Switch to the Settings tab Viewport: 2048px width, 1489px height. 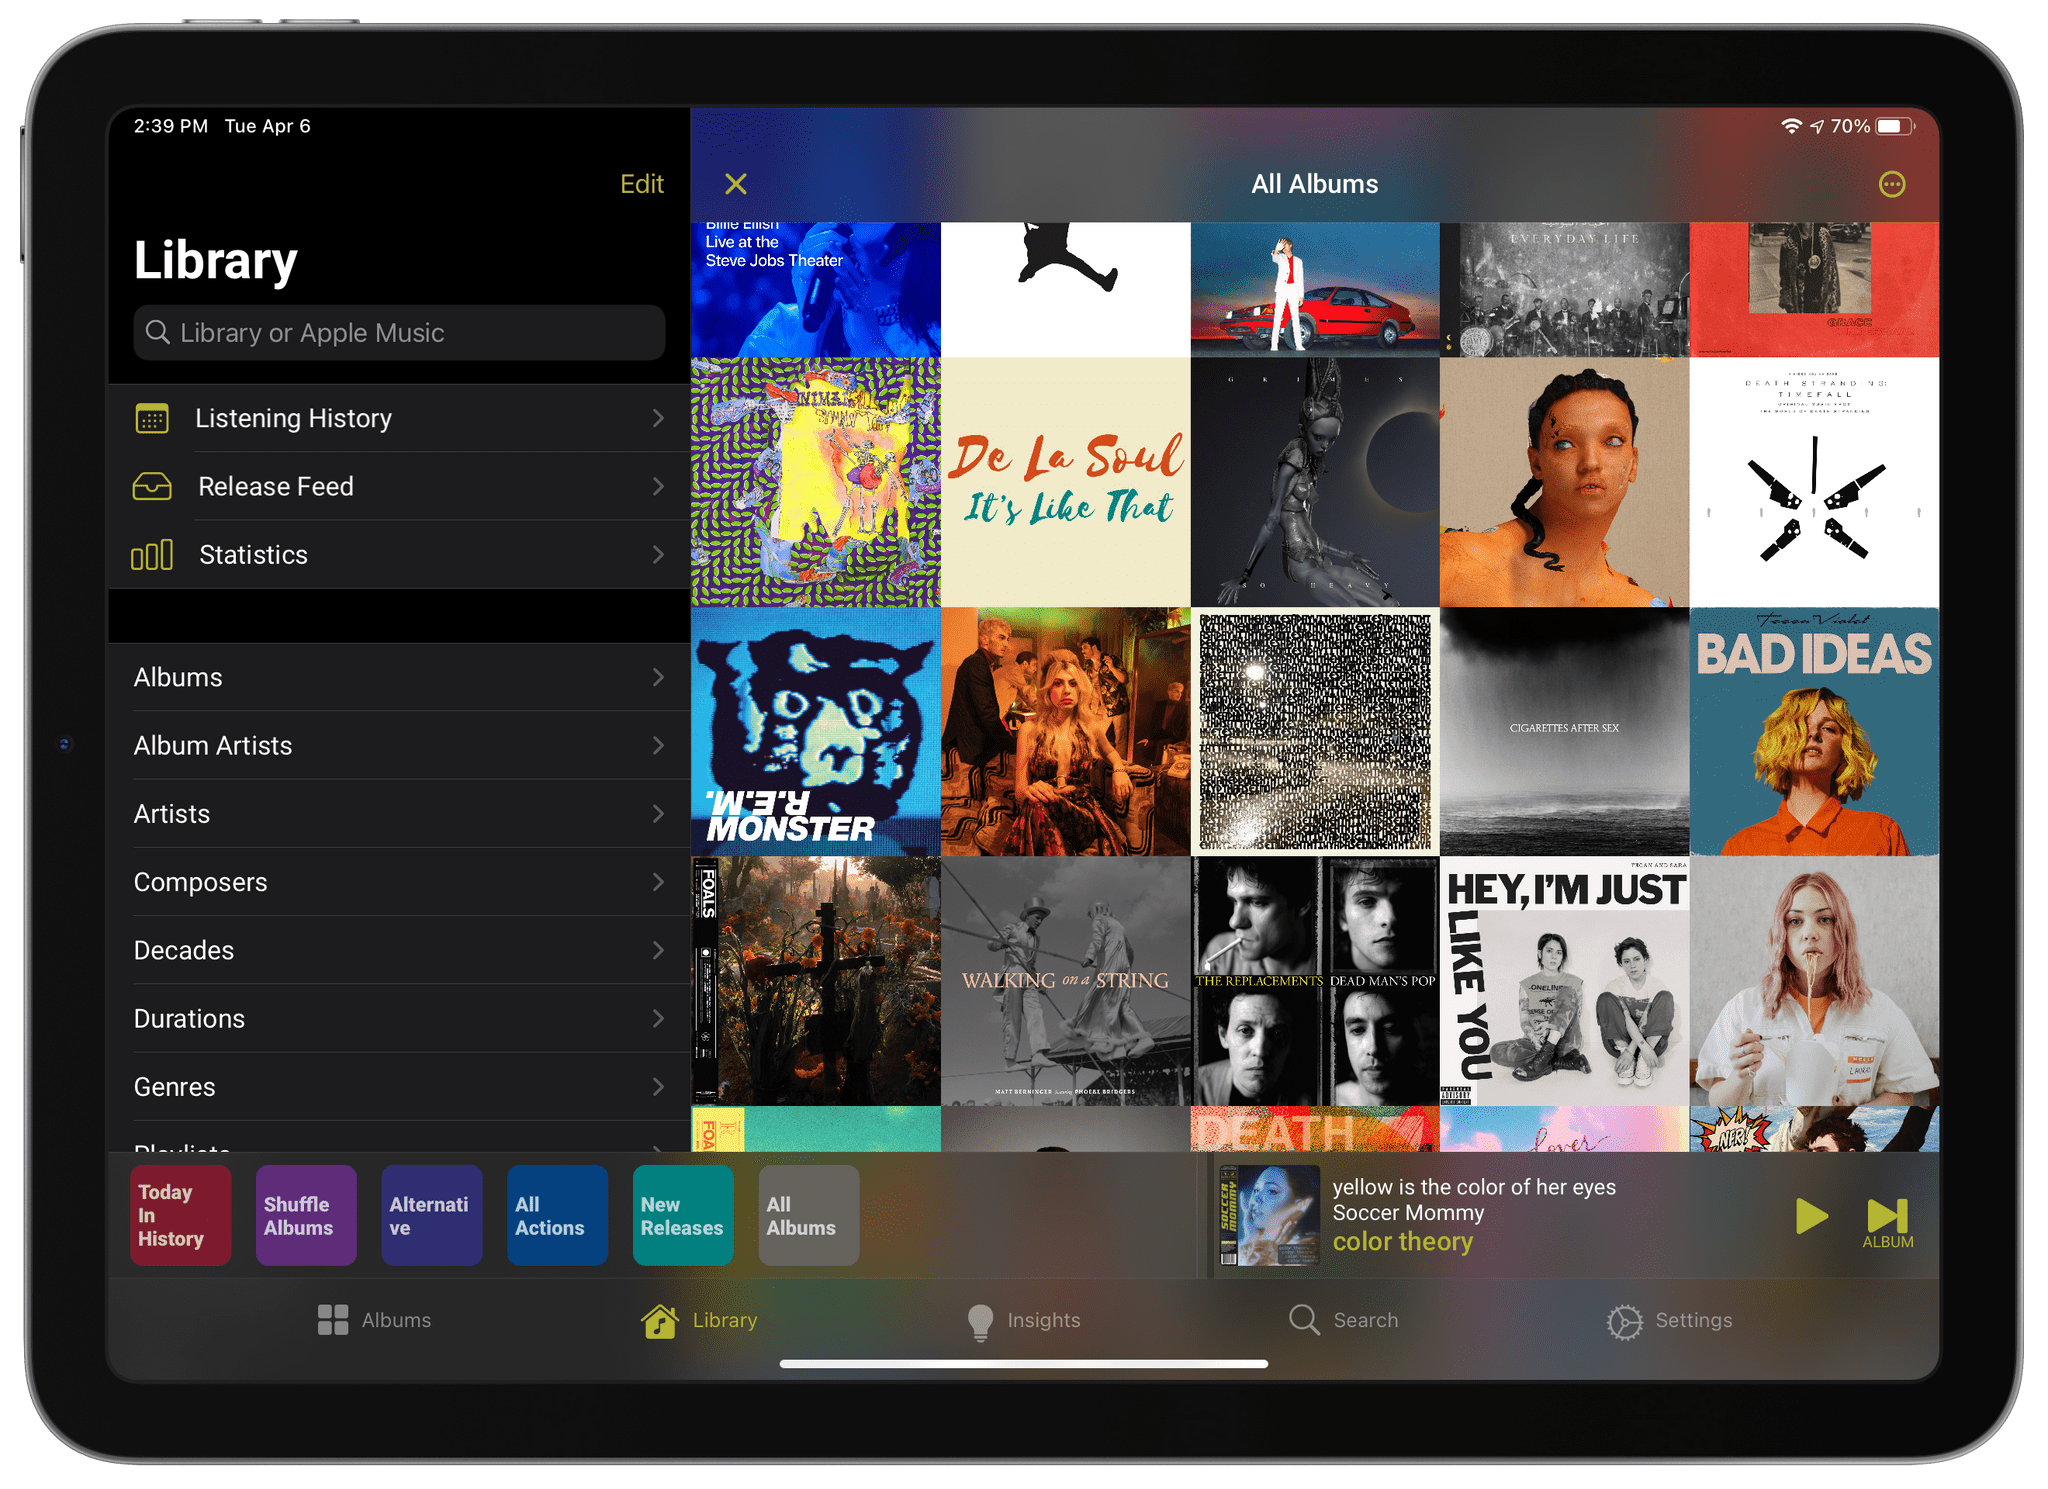[x=1671, y=1317]
